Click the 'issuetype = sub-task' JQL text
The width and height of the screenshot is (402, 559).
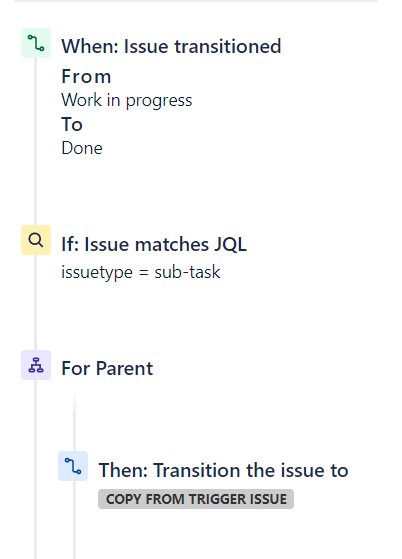(141, 272)
